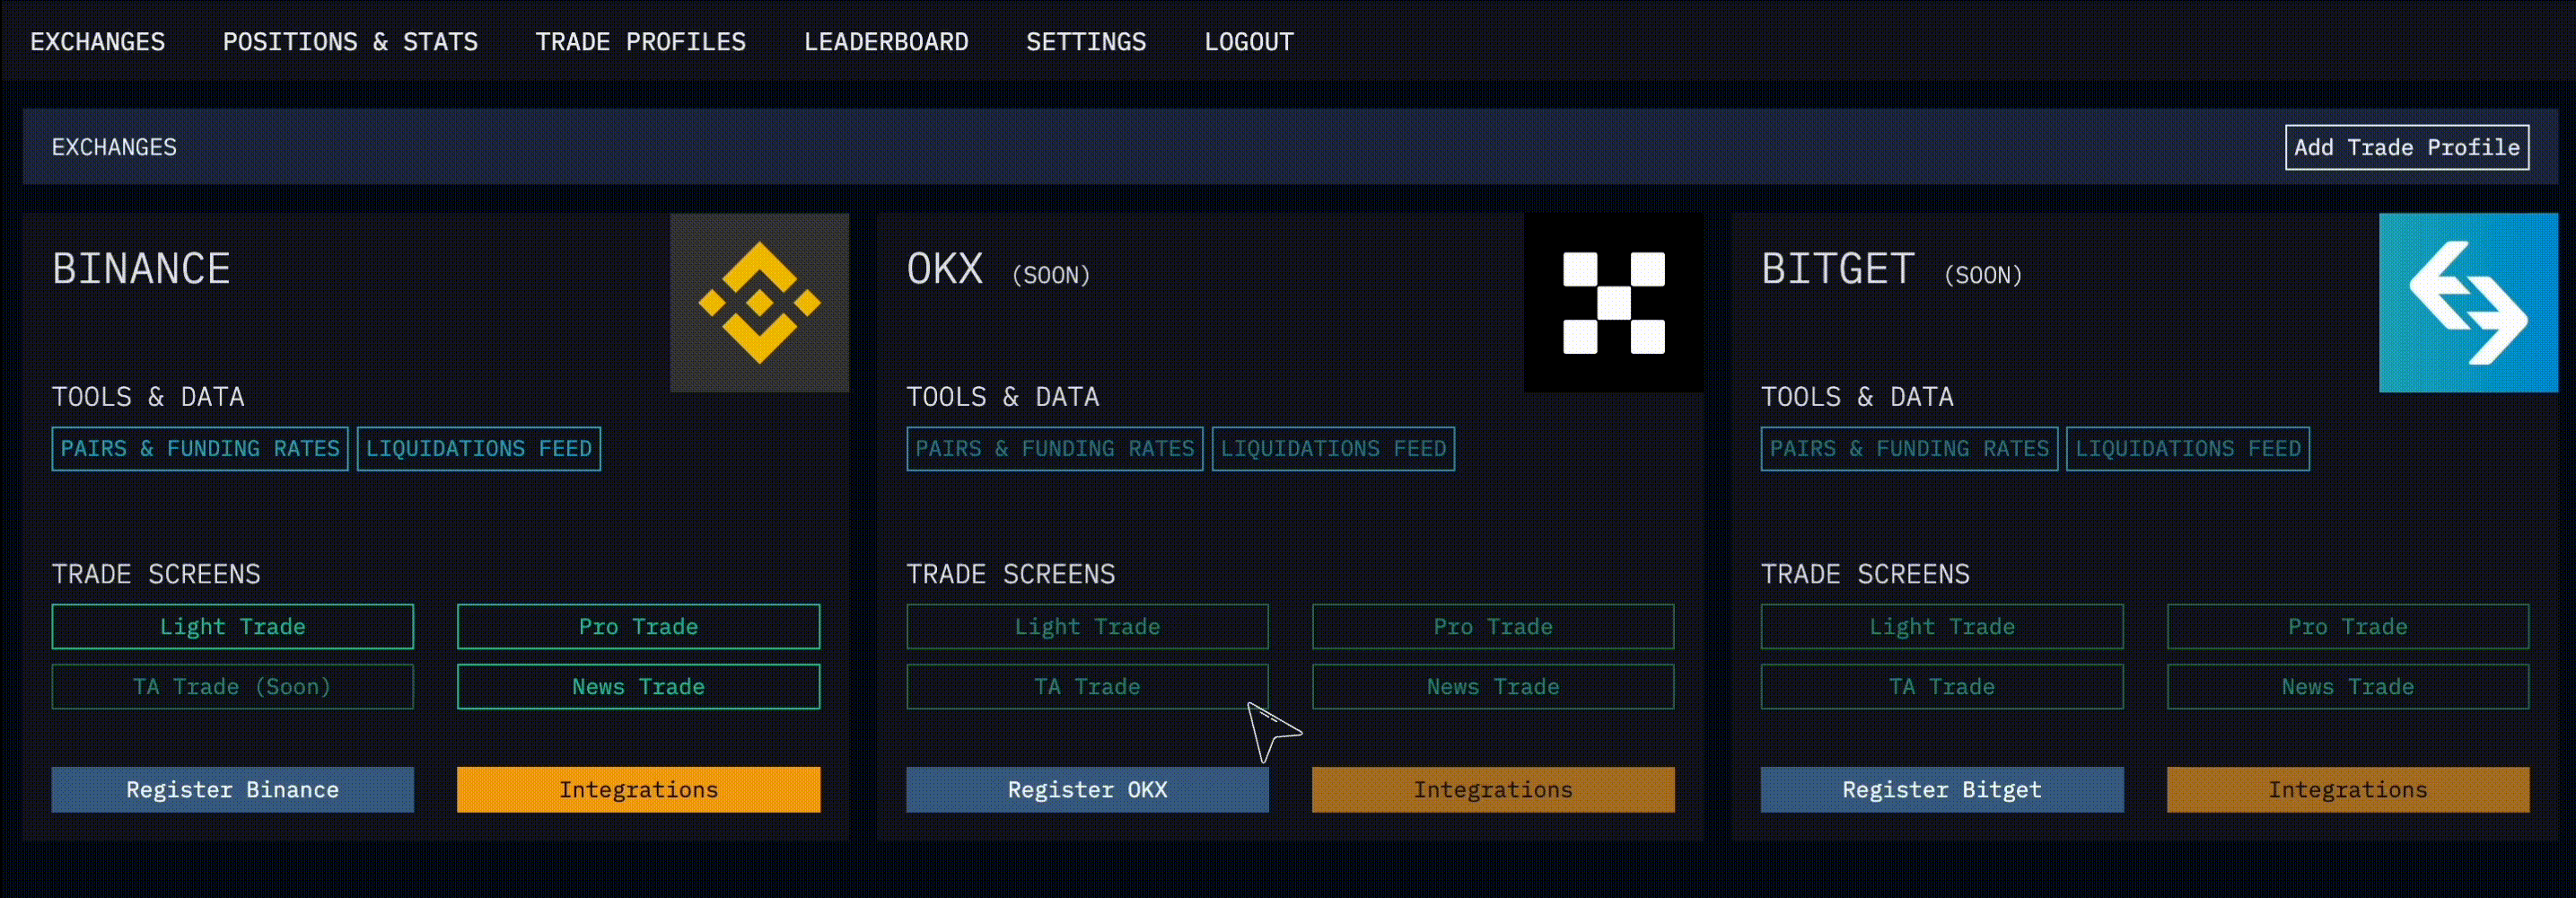Select Bitget Light Trade screen

[x=1942, y=626]
